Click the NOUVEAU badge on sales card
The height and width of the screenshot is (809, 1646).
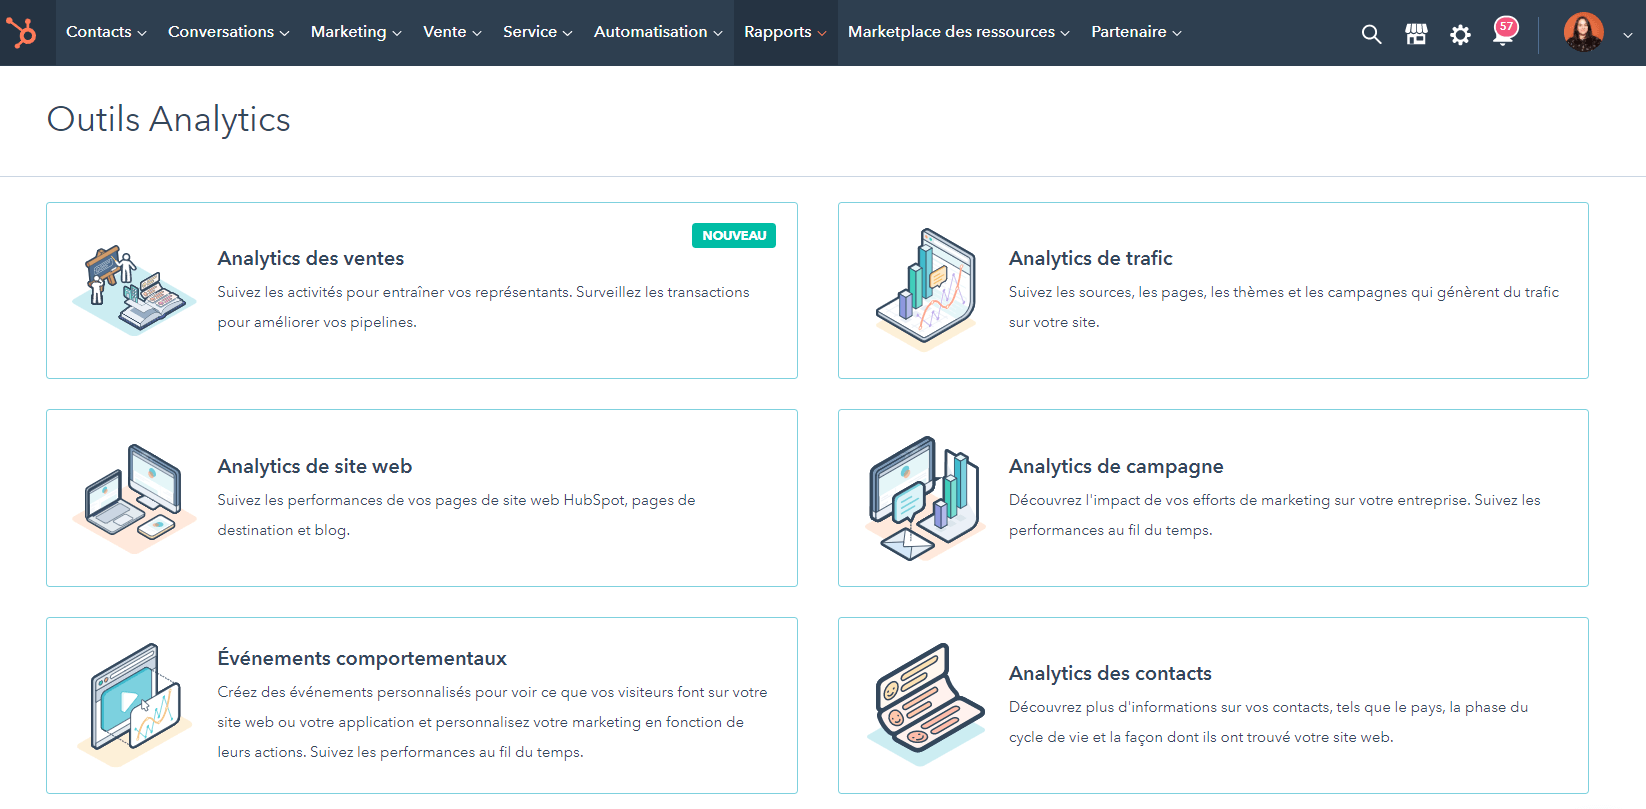click(733, 235)
